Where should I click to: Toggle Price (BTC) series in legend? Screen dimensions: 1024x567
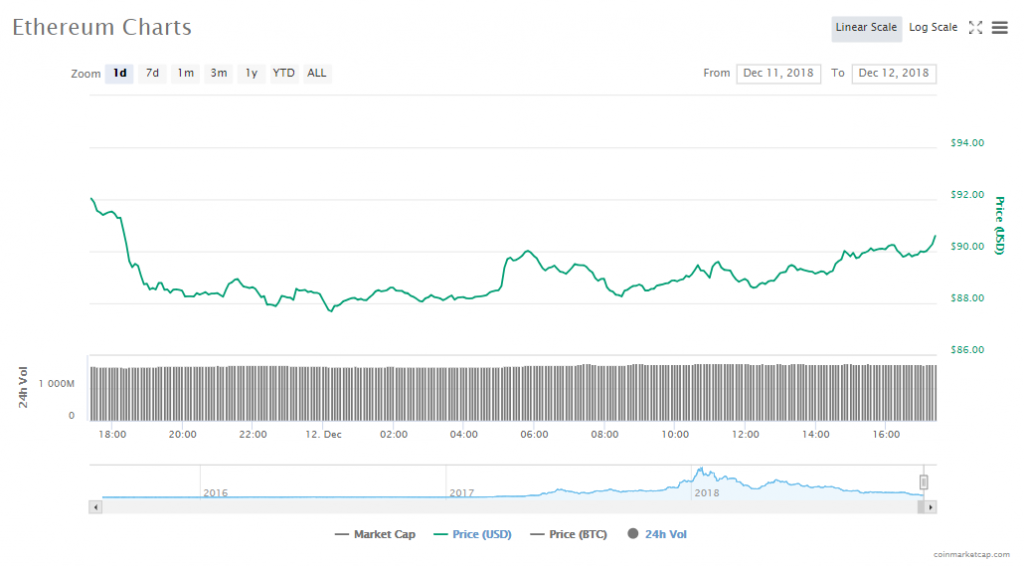[568, 535]
